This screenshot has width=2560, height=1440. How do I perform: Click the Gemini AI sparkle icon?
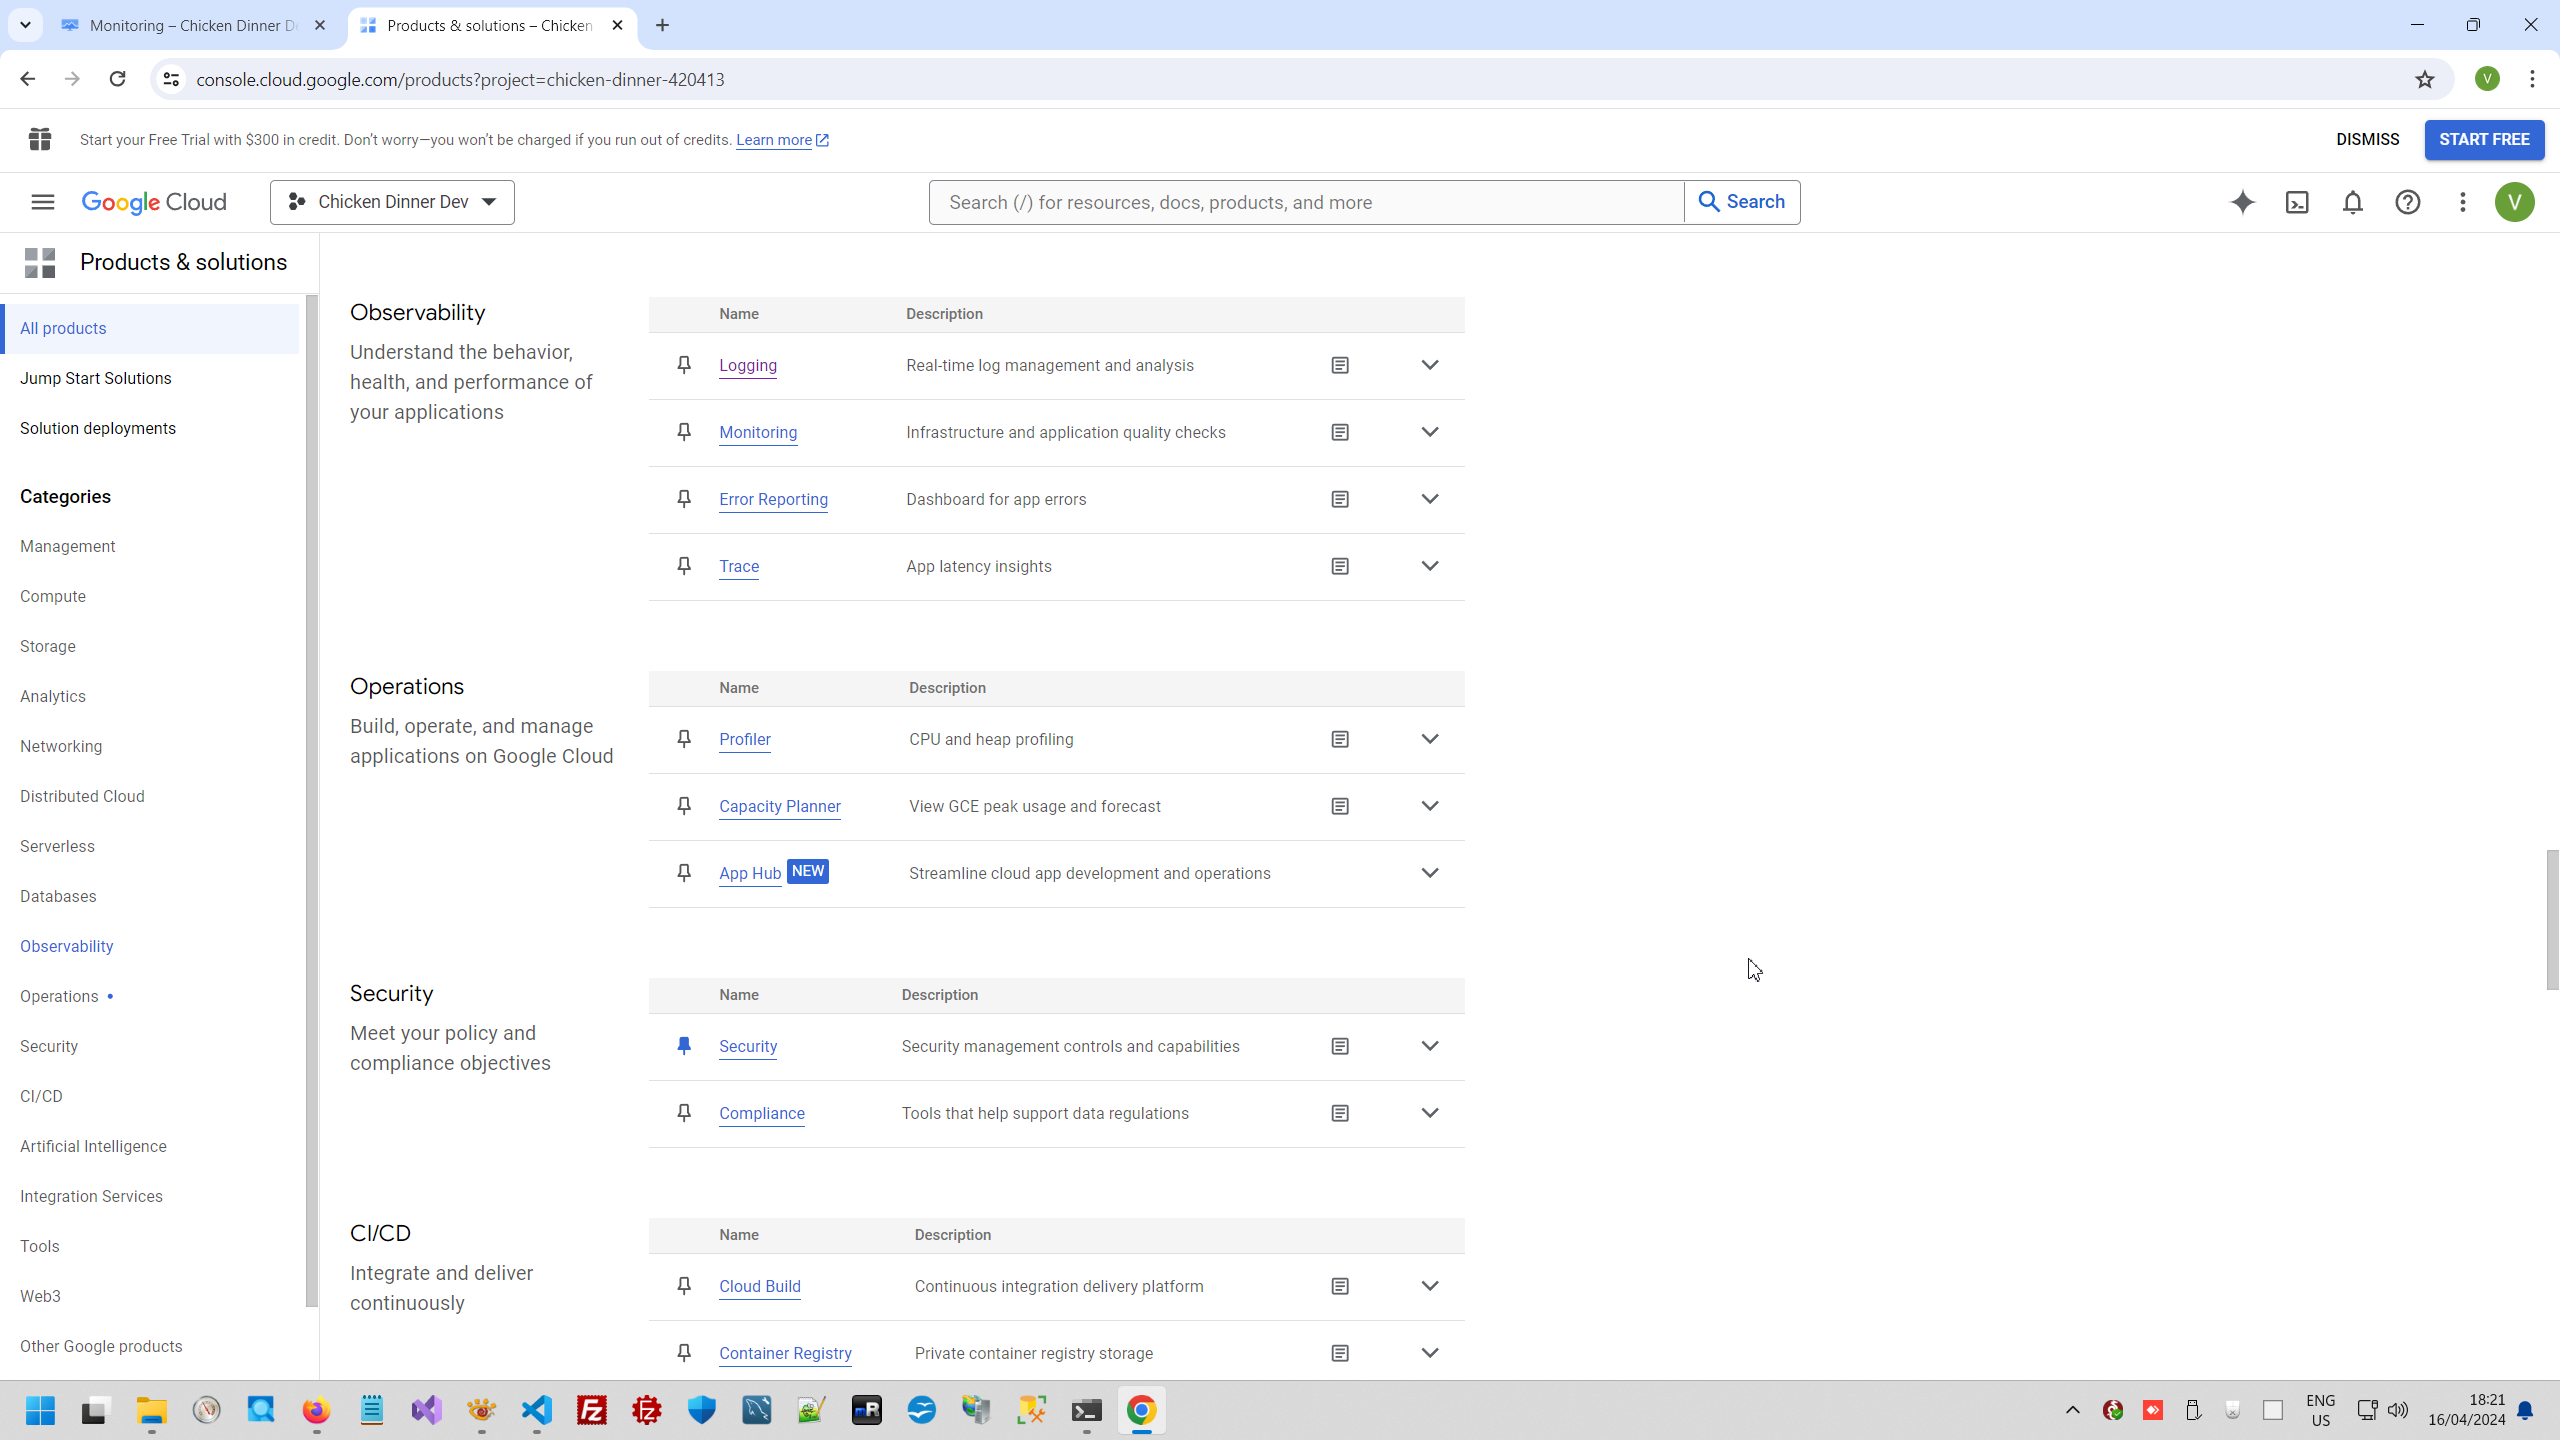(x=2242, y=203)
